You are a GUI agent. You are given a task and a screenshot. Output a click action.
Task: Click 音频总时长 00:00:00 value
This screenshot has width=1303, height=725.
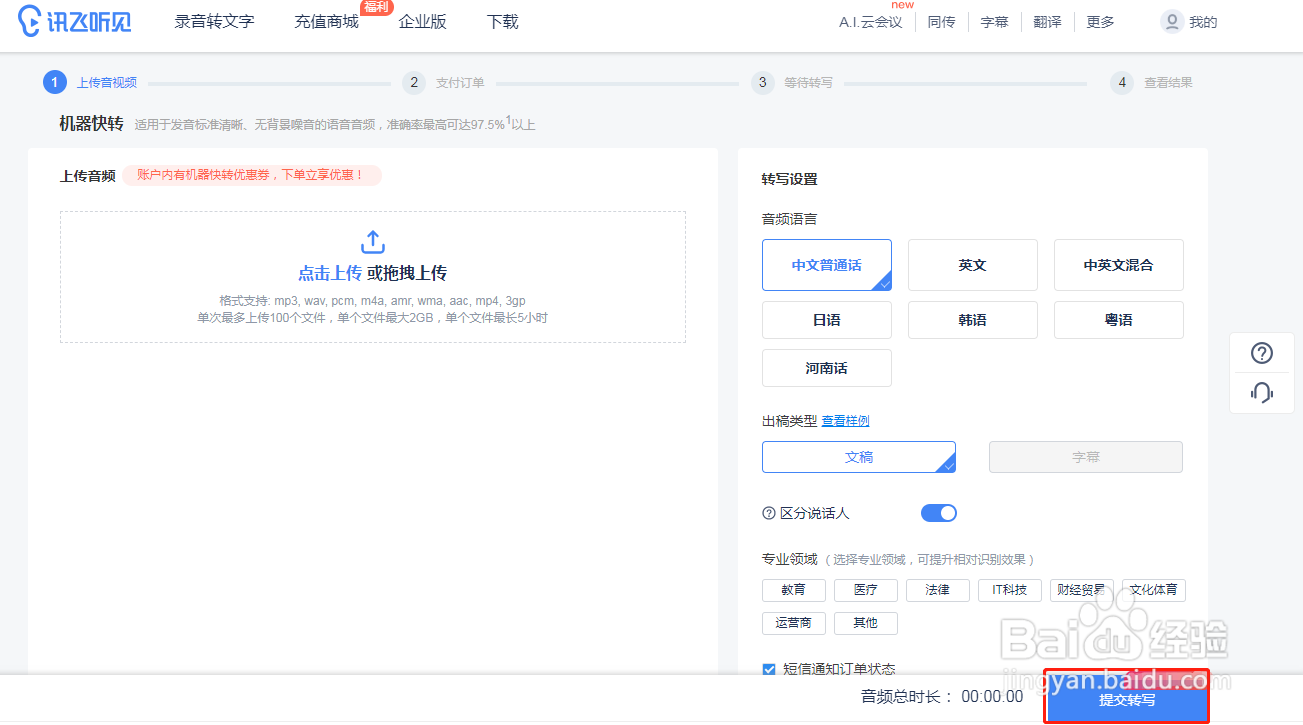(992, 697)
